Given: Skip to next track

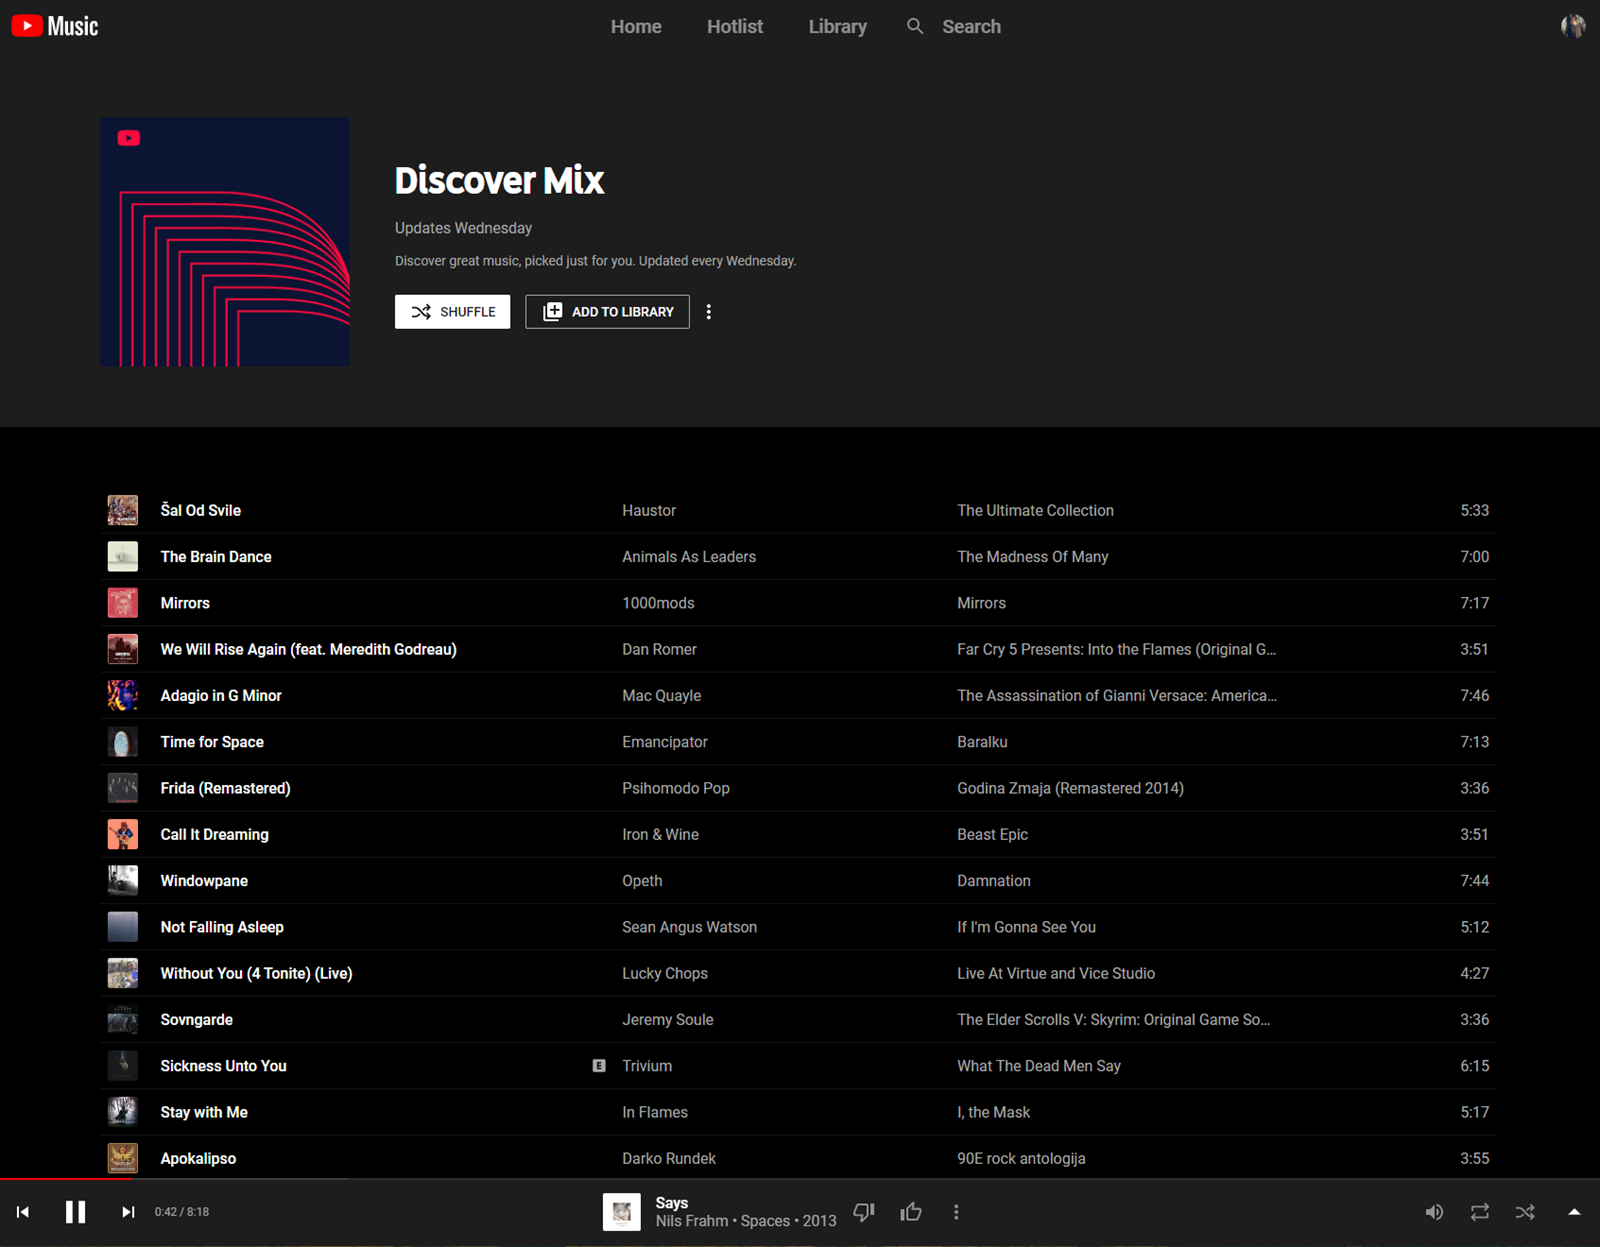Looking at the screenshot, I should point(128,1212).
